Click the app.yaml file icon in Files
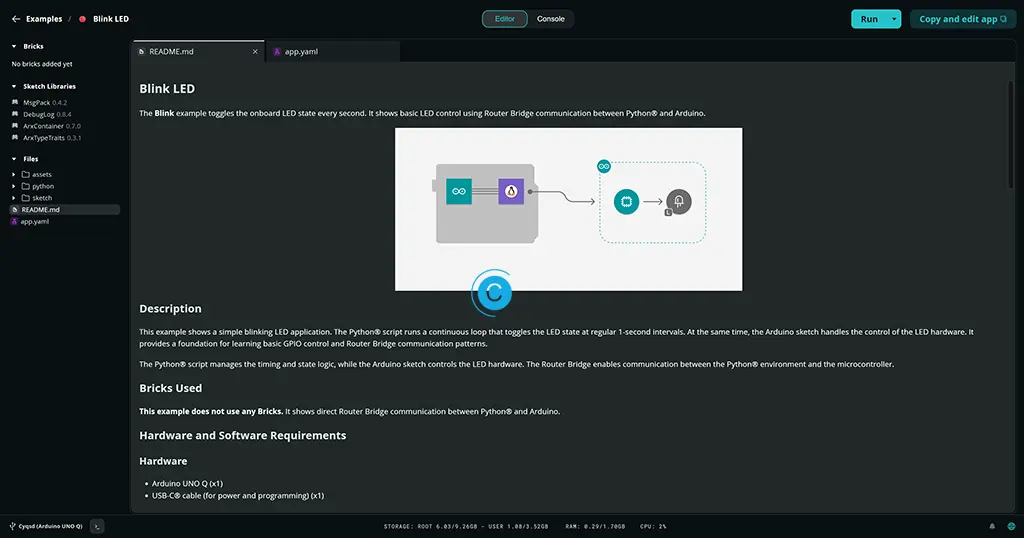This screenshot has width=1024, height=538. pos(14,222)
